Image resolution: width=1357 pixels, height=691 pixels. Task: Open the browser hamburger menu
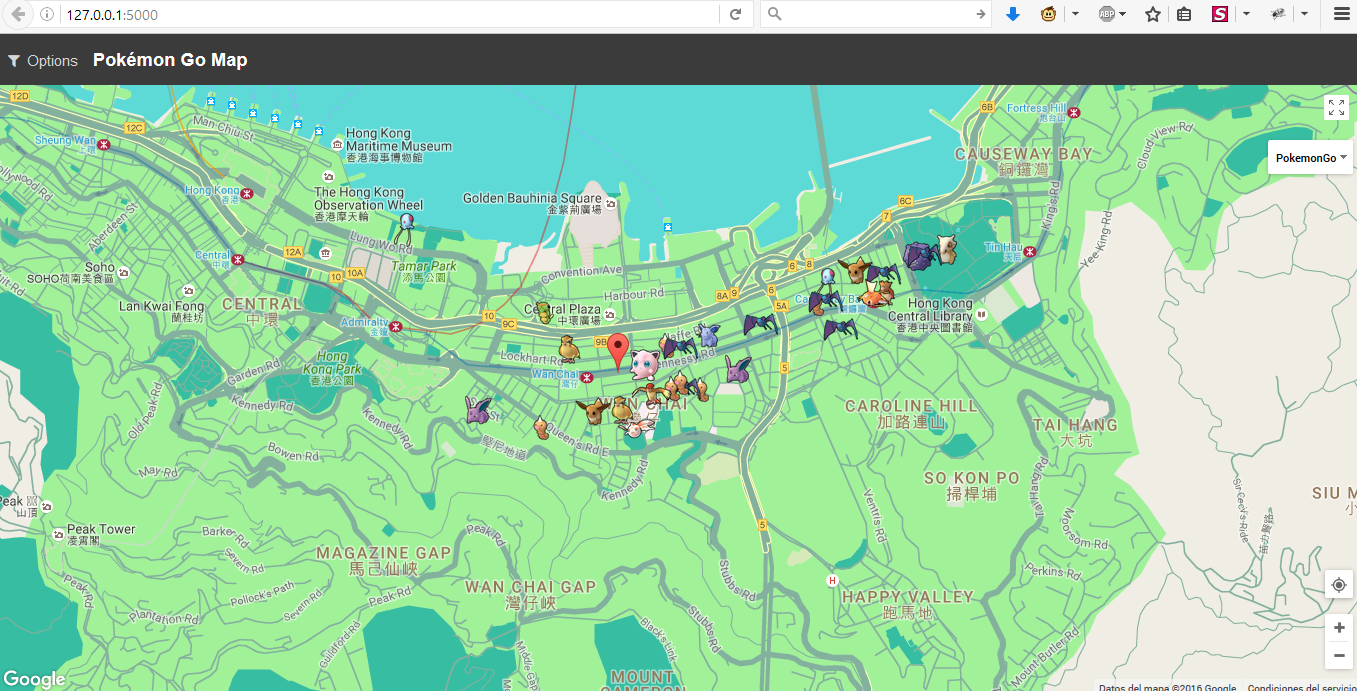pos(1341,15)
